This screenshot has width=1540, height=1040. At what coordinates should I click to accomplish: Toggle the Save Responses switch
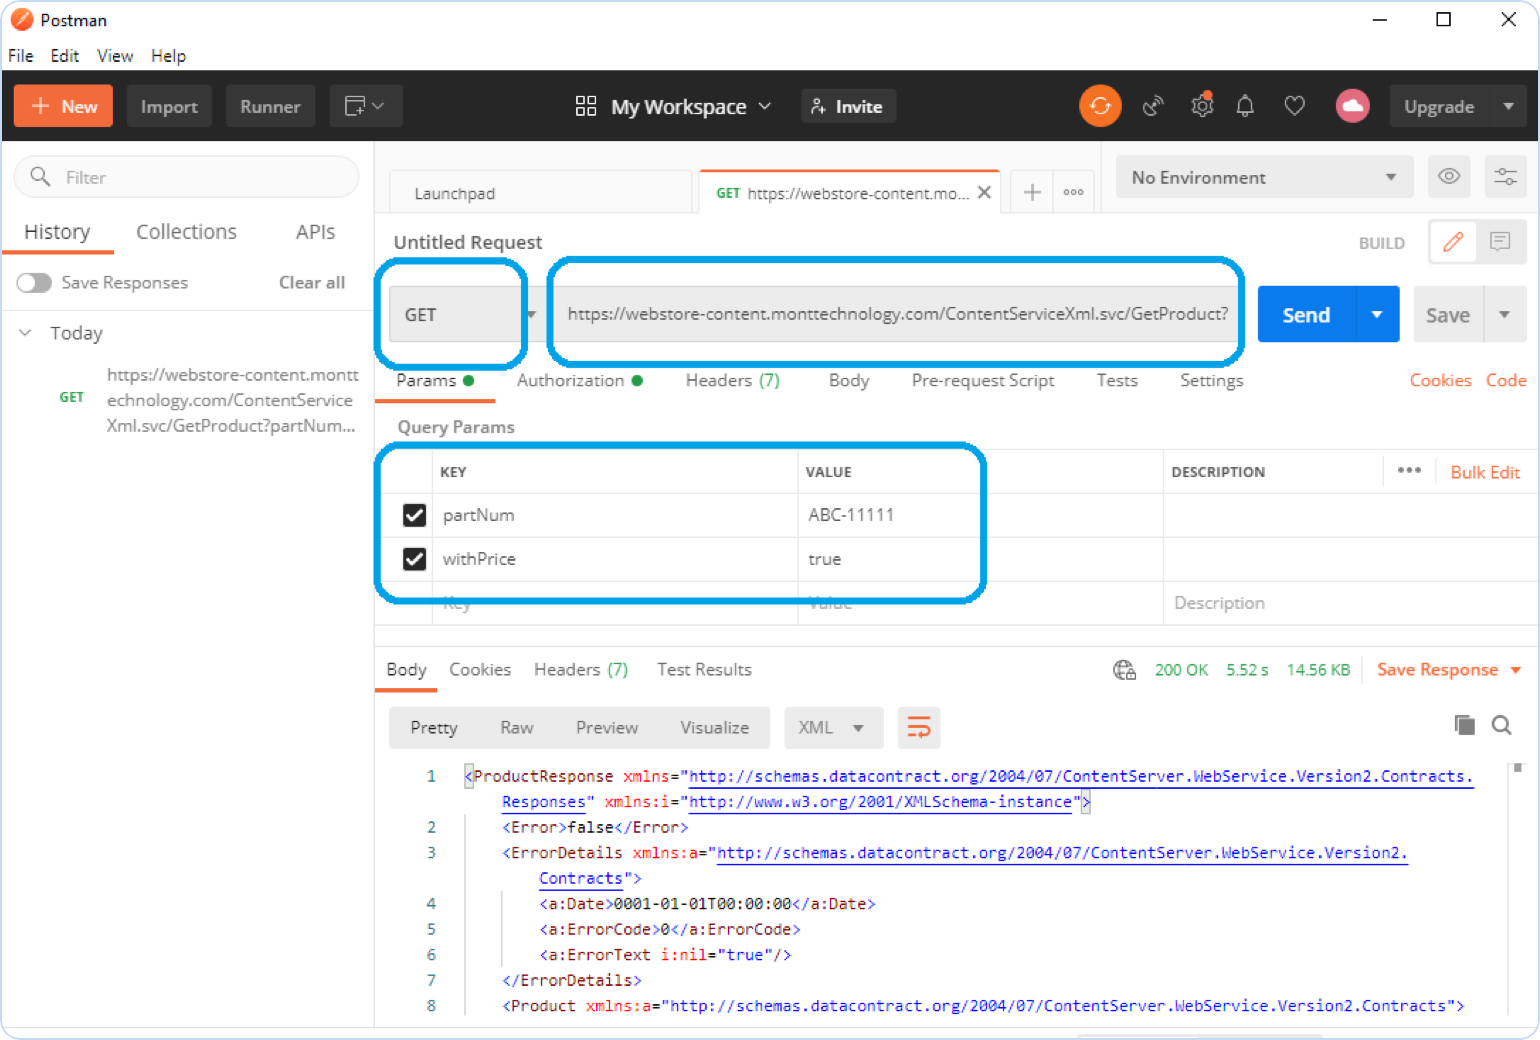tap(34, 283)
